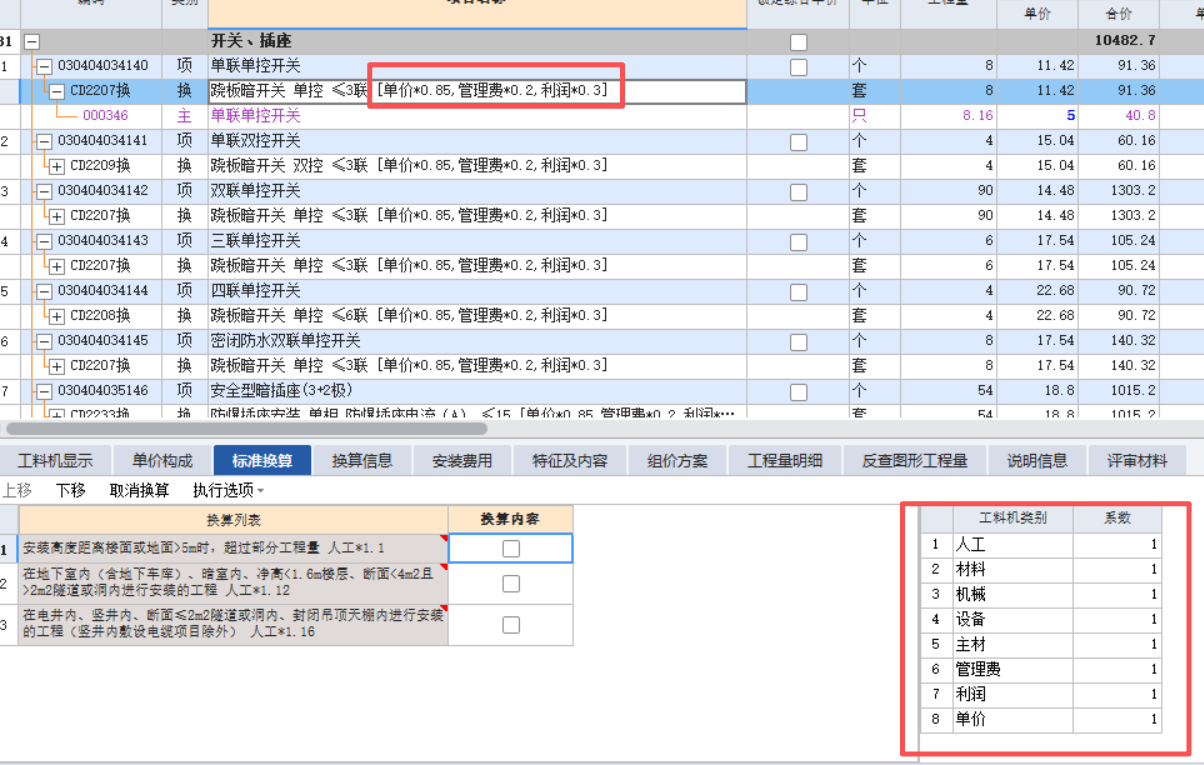Enable the 电井内安装 人工*1.16 checkbox
Image resolution: width=1204 pixels, height=765 pixels.
[x=512, y=623]
